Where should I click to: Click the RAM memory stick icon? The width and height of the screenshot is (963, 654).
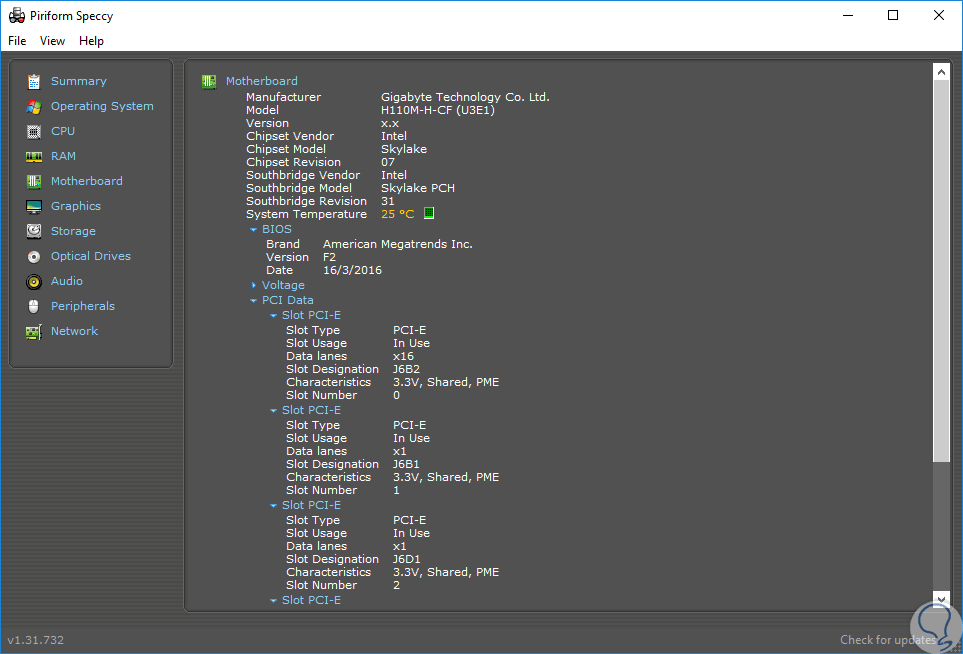[34, 157]
